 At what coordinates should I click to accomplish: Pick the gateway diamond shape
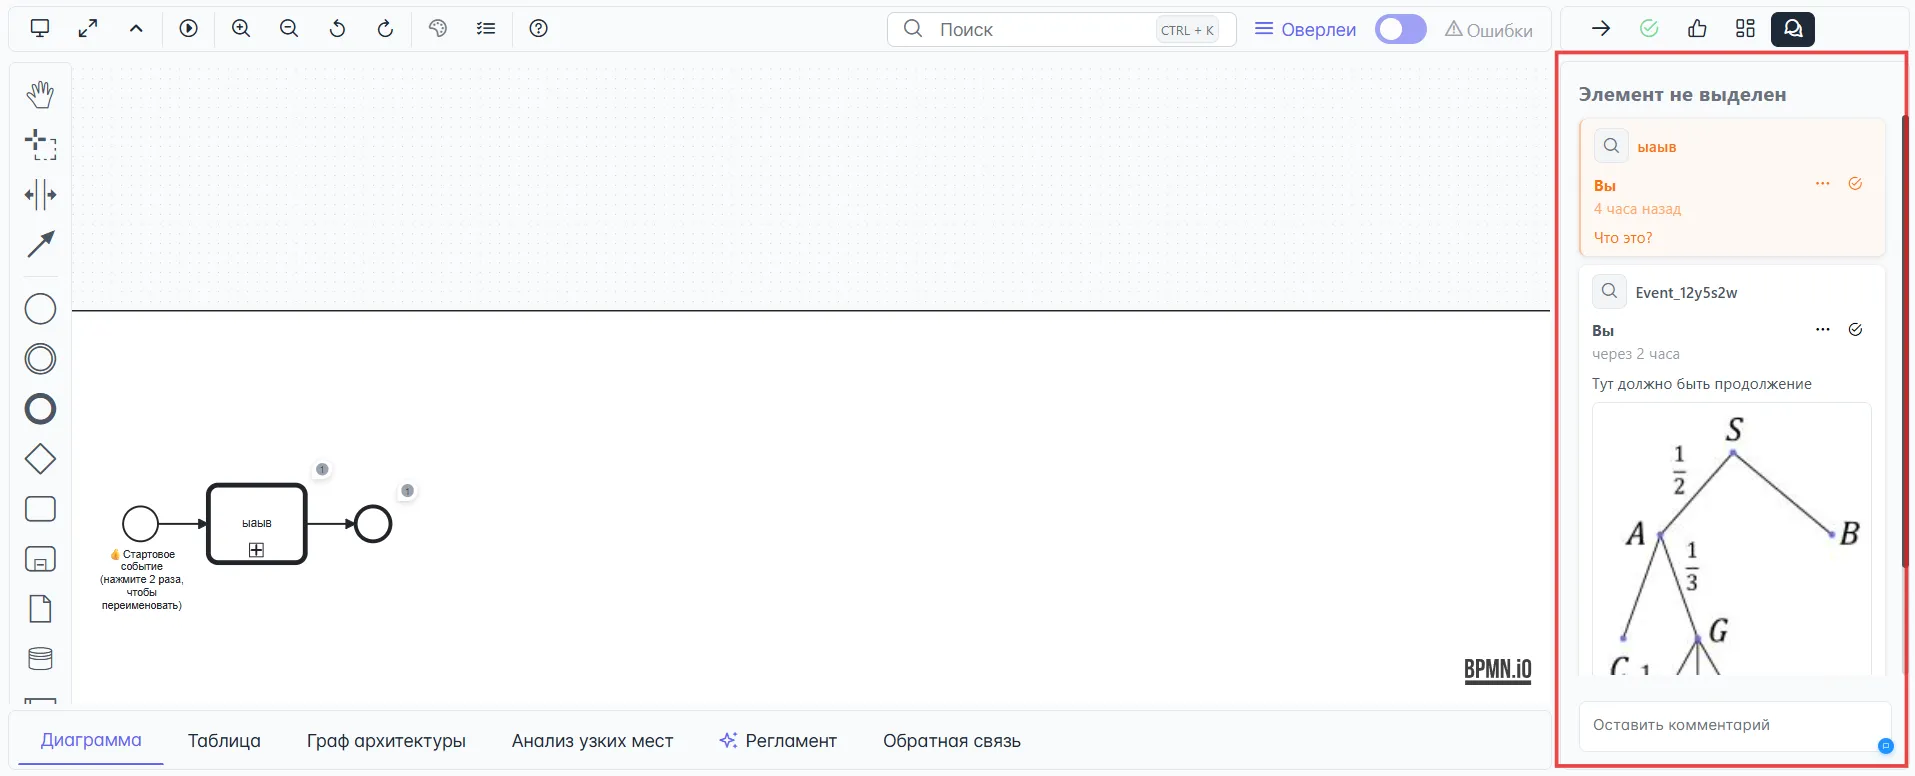pos(40,459)
